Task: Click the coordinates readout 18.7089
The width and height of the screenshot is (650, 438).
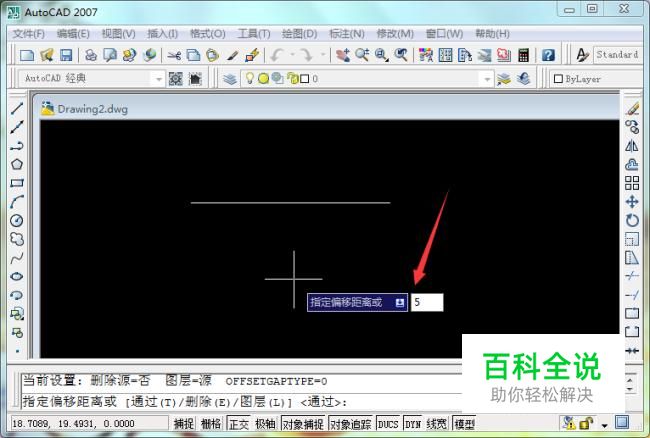Action: [x=73, y=423]
